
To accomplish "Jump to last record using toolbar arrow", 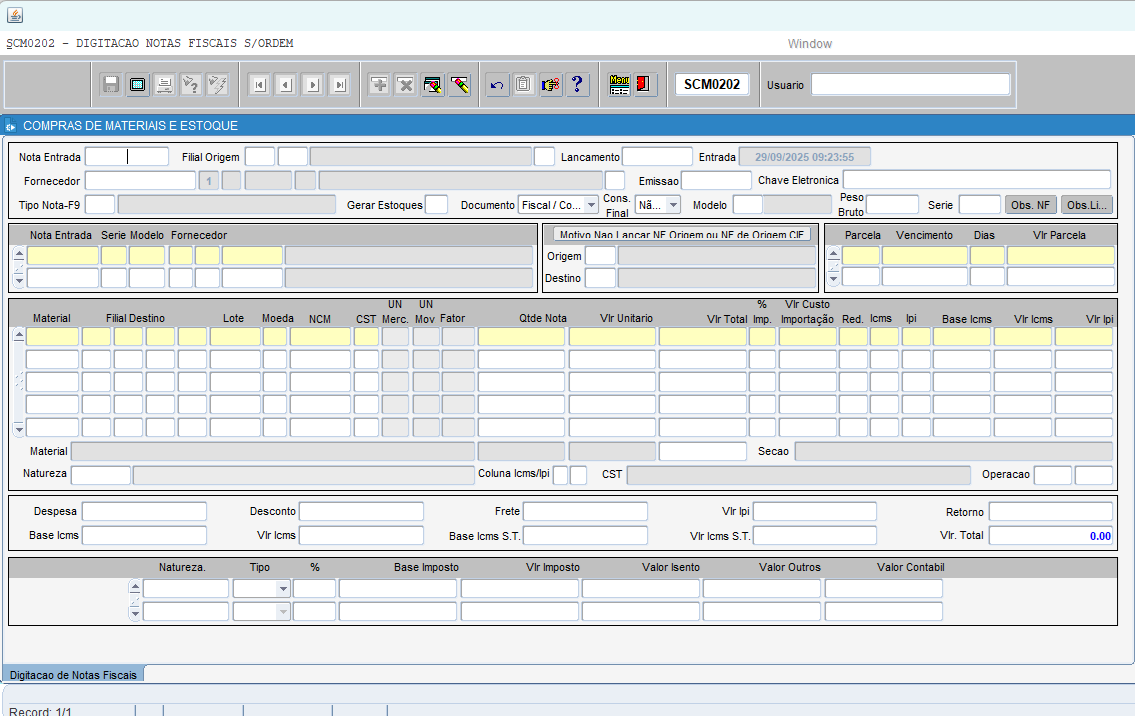I will (339, 85).
